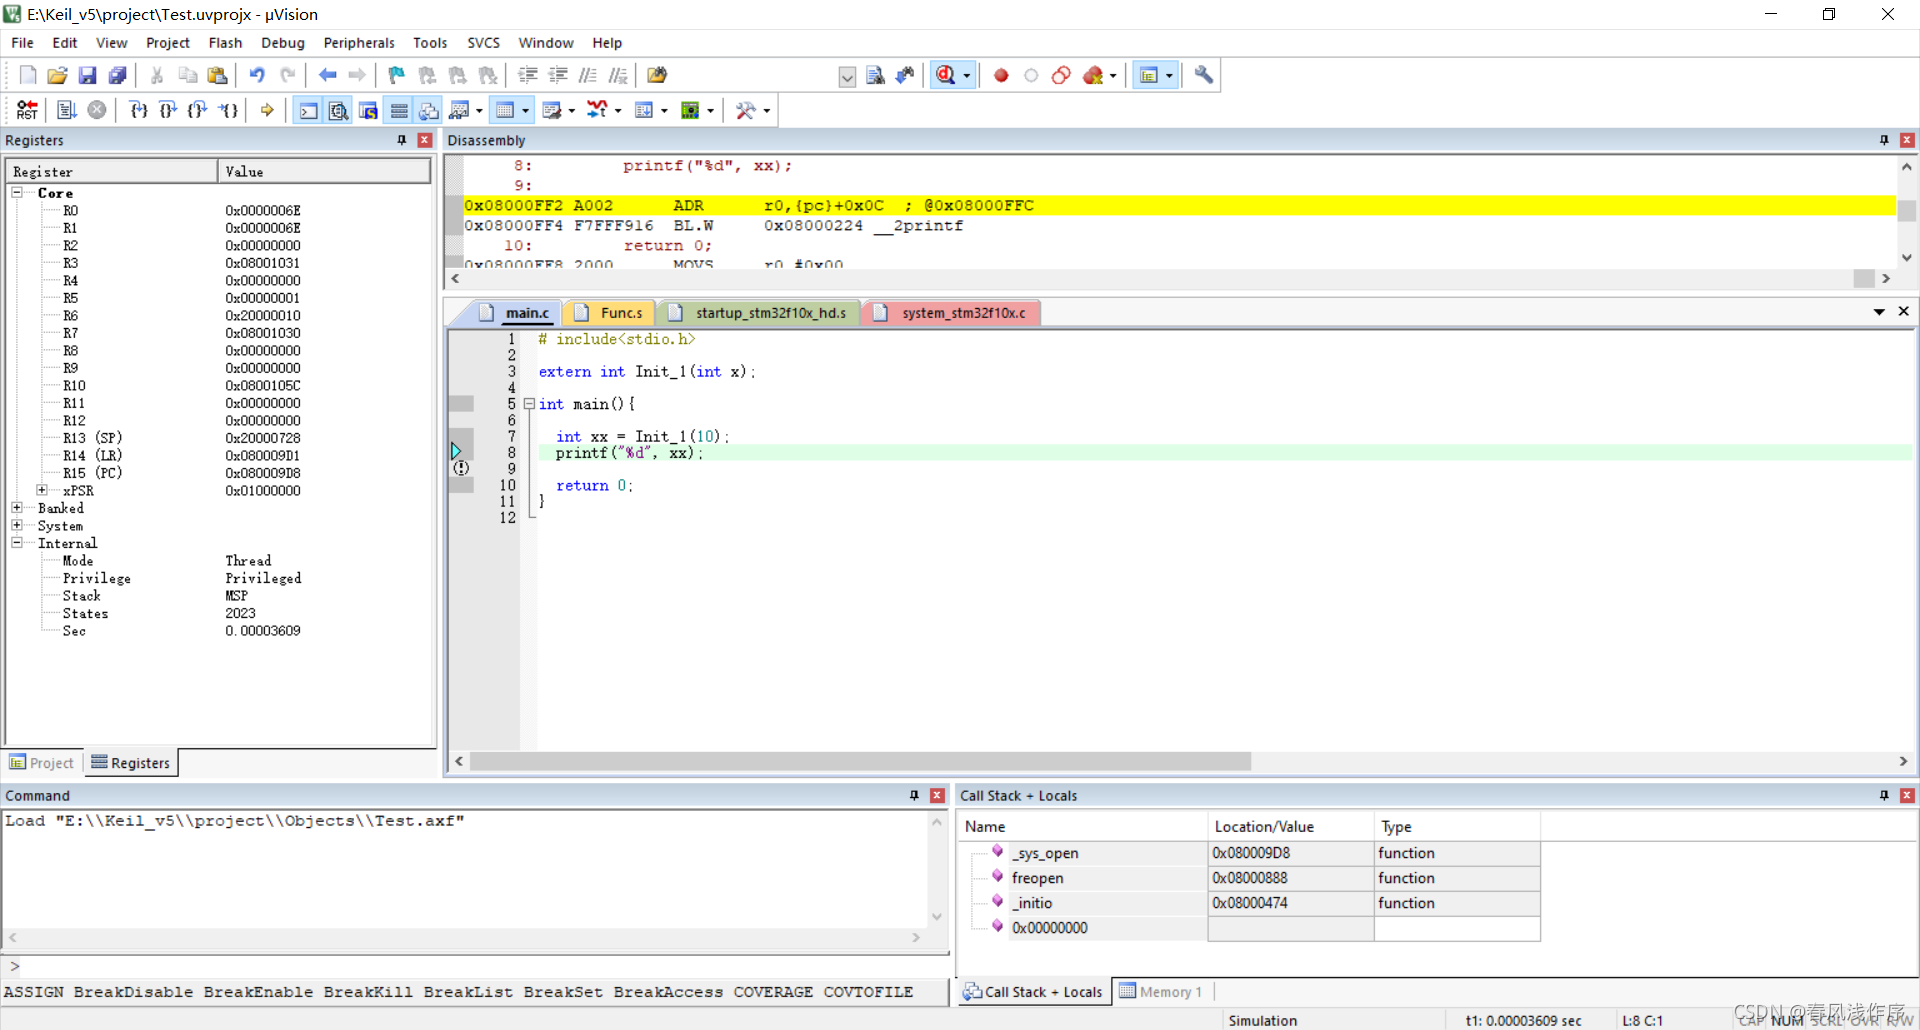The width and height of the screenshot is (1920, 1030).
Task: Run the program with the Run icon
Action: [67, 110]
